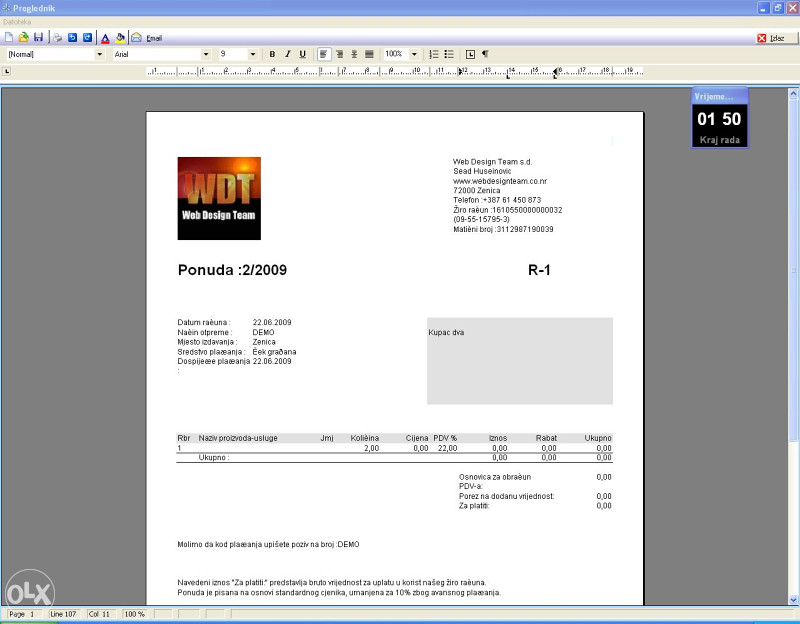Insert a numbered list

[434, 54]
